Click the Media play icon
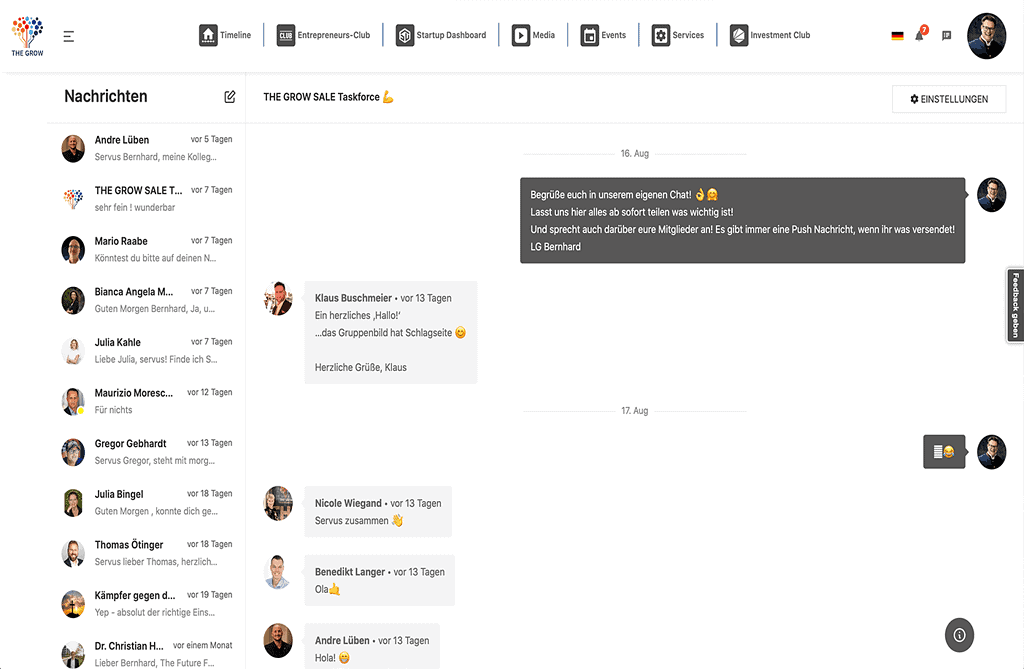Screen dimensions: 1024x669 point(520,35)
